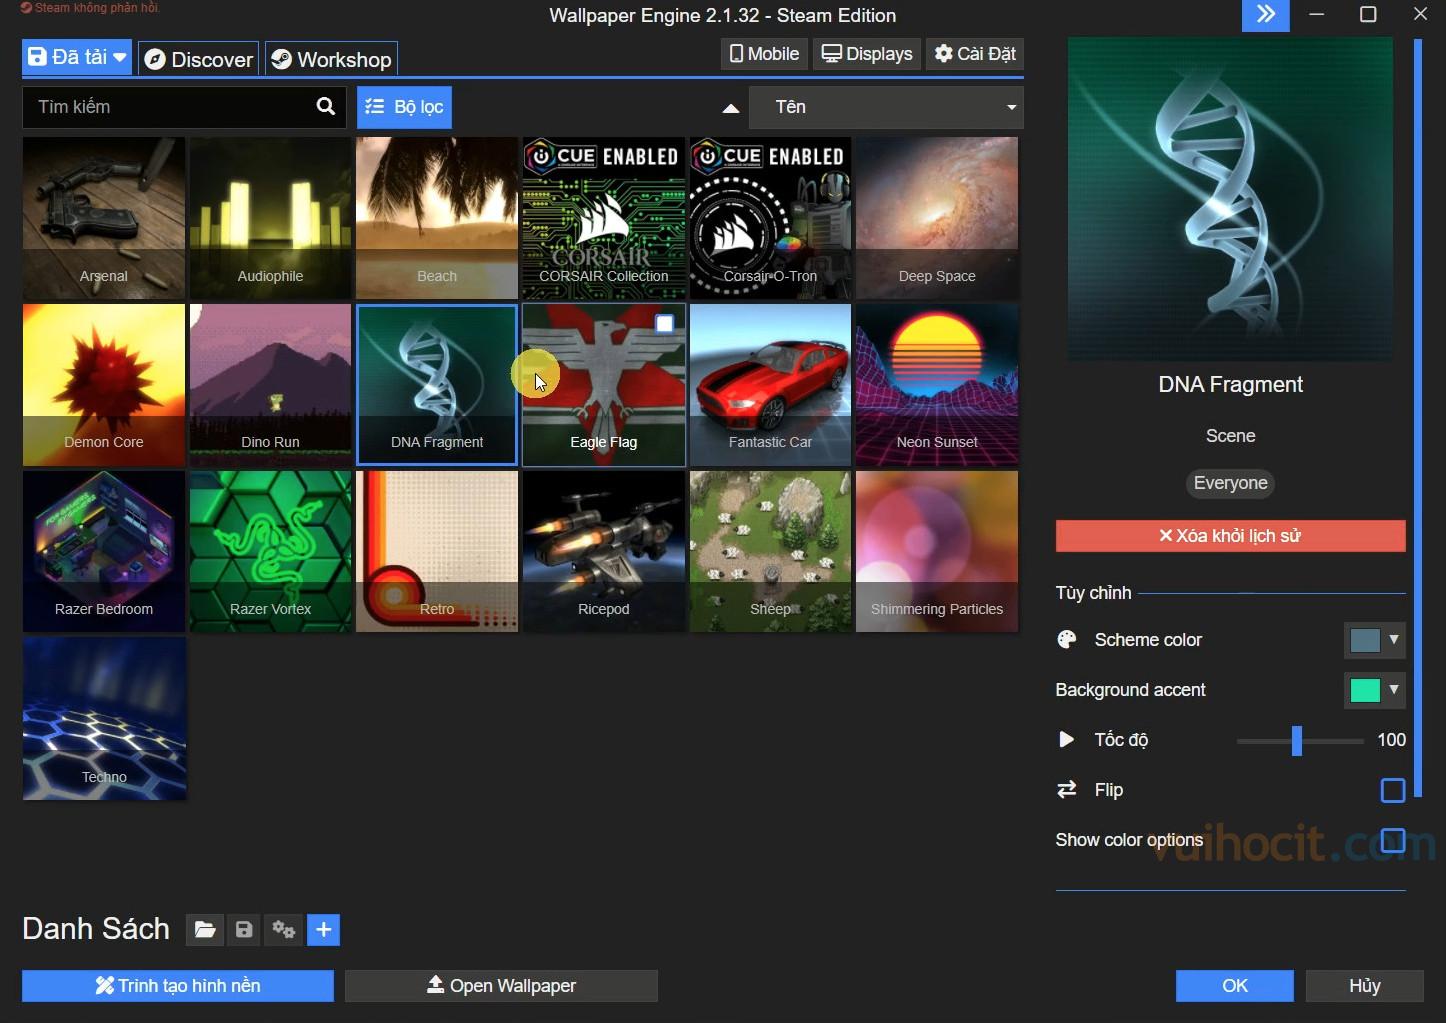Enable the Flip checkbox
Image resolution: width=1446 pixels, height=1023 pixels.
pos(1392,790)
